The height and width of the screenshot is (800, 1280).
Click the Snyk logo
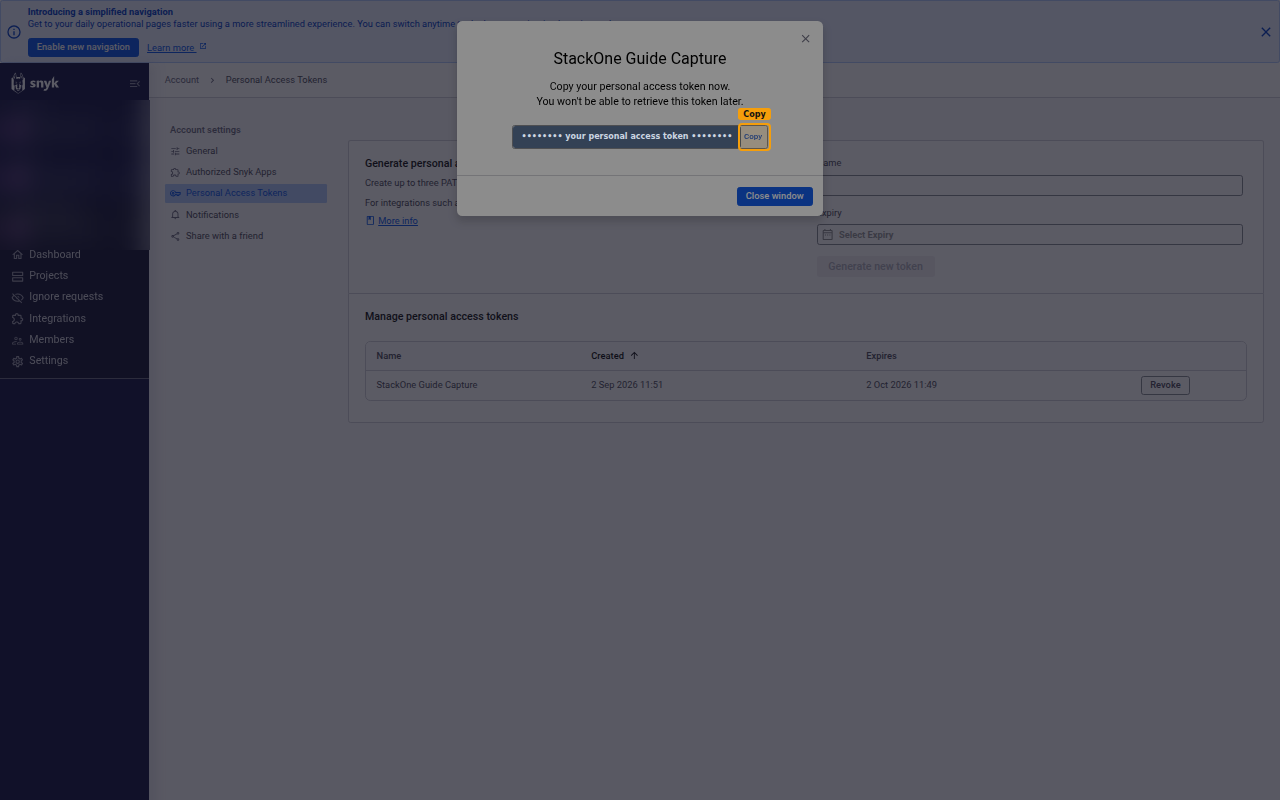point(35,83)
